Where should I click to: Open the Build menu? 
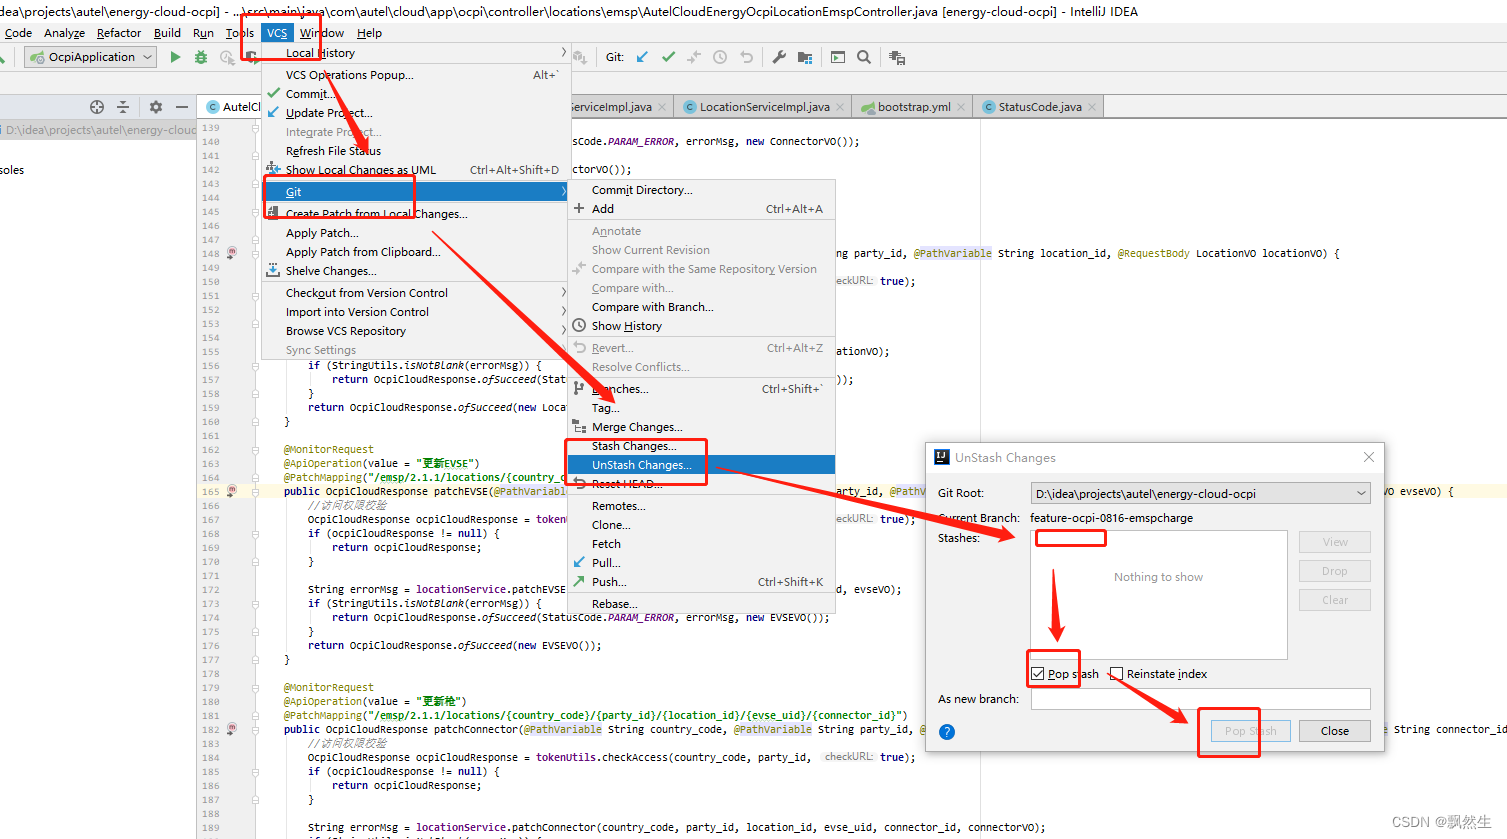coord(167,33)
